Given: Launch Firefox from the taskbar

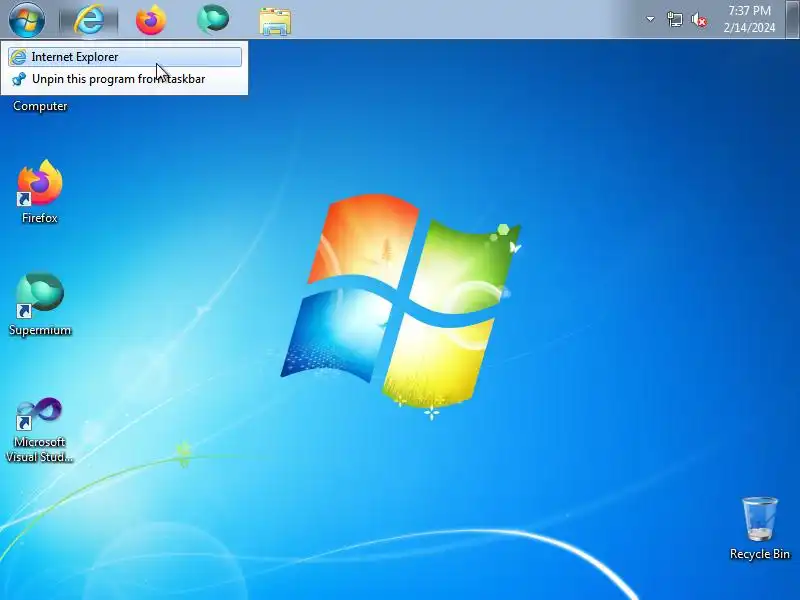Looking at the screenshot, I should pyautogui.click(x=151, y=20).
